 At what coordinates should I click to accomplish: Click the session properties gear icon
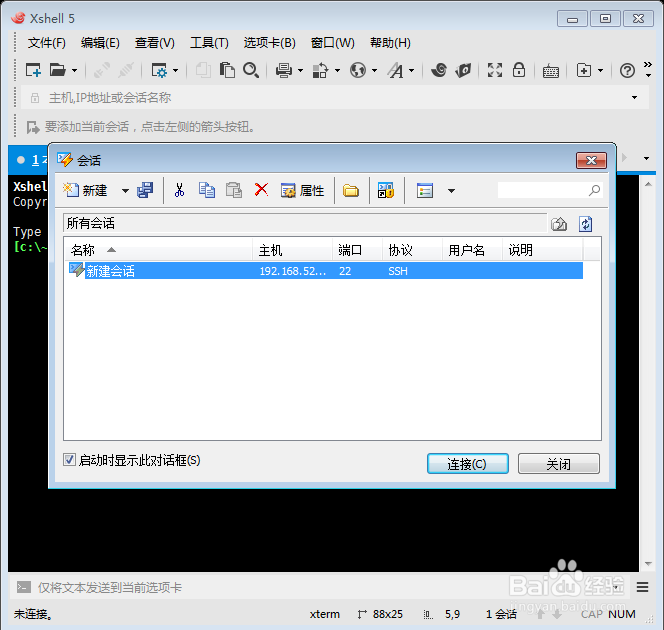(x=159, y=70)
